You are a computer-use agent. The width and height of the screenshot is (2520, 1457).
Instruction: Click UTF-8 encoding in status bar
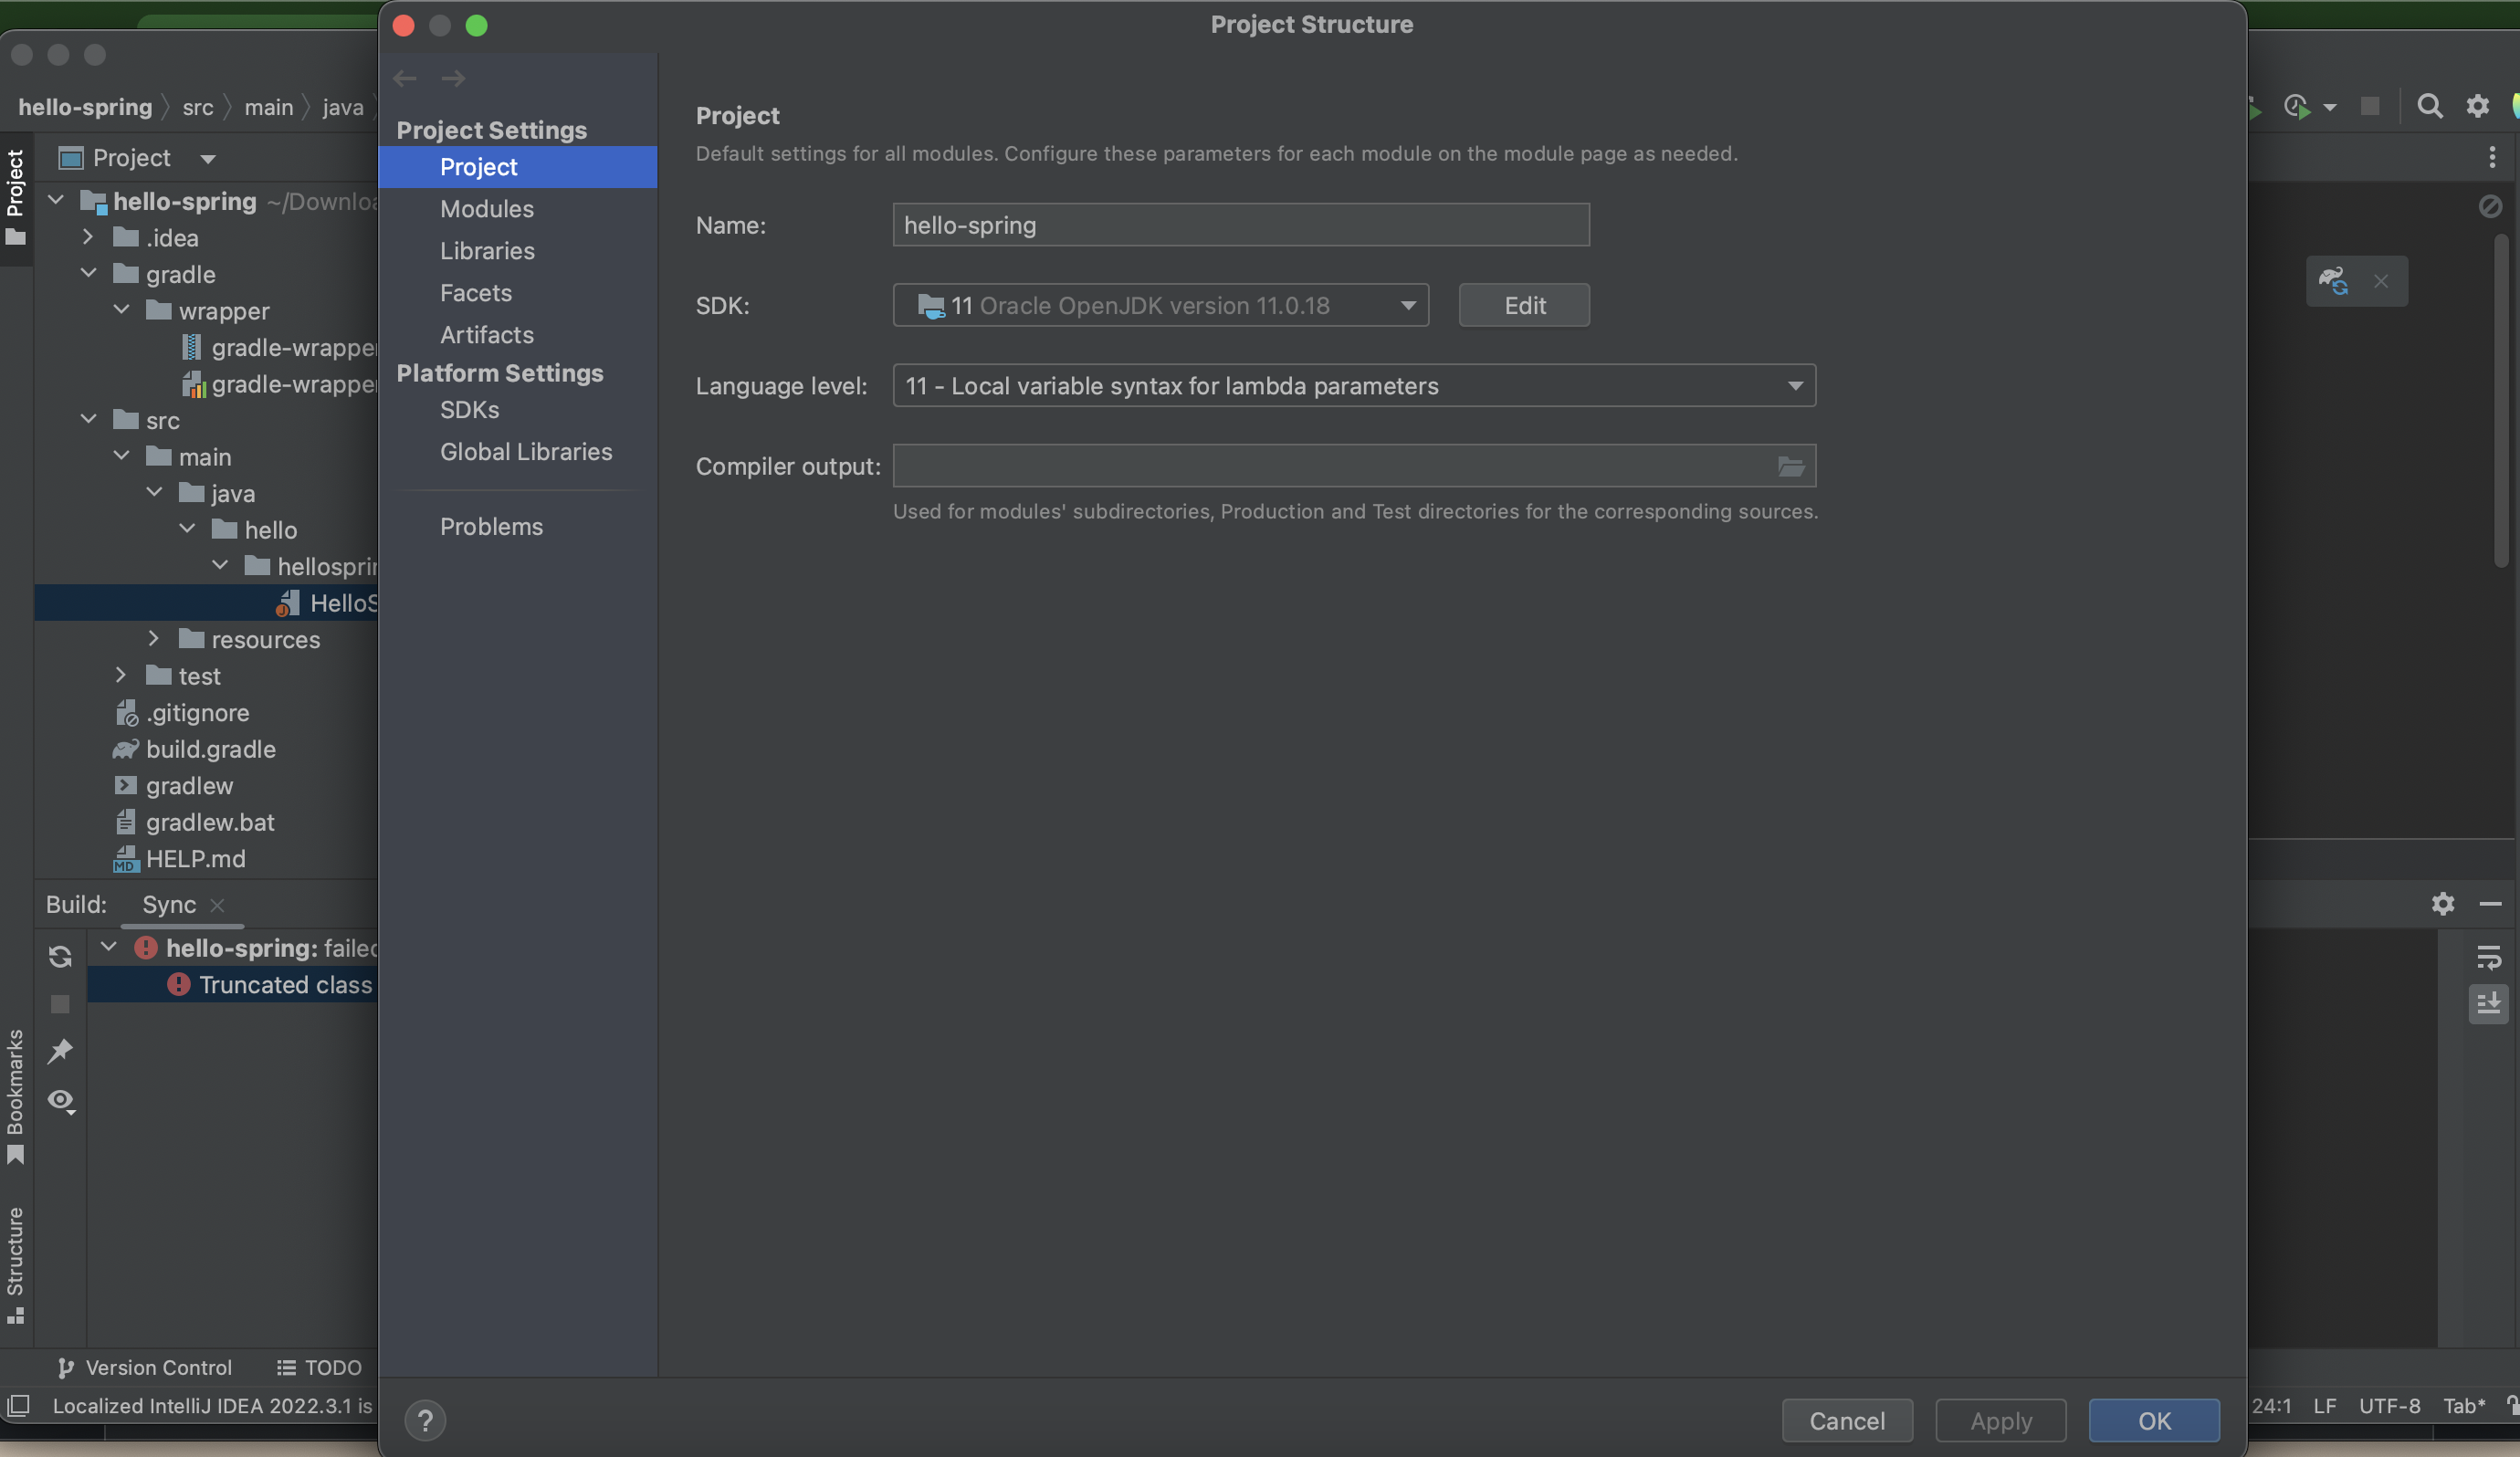pyautogui.click(x=2390, y=1405)
